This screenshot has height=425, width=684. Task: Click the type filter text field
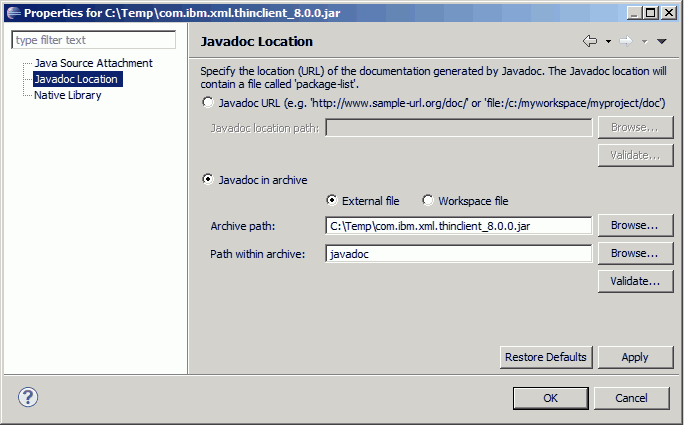(x=93, y=40)
